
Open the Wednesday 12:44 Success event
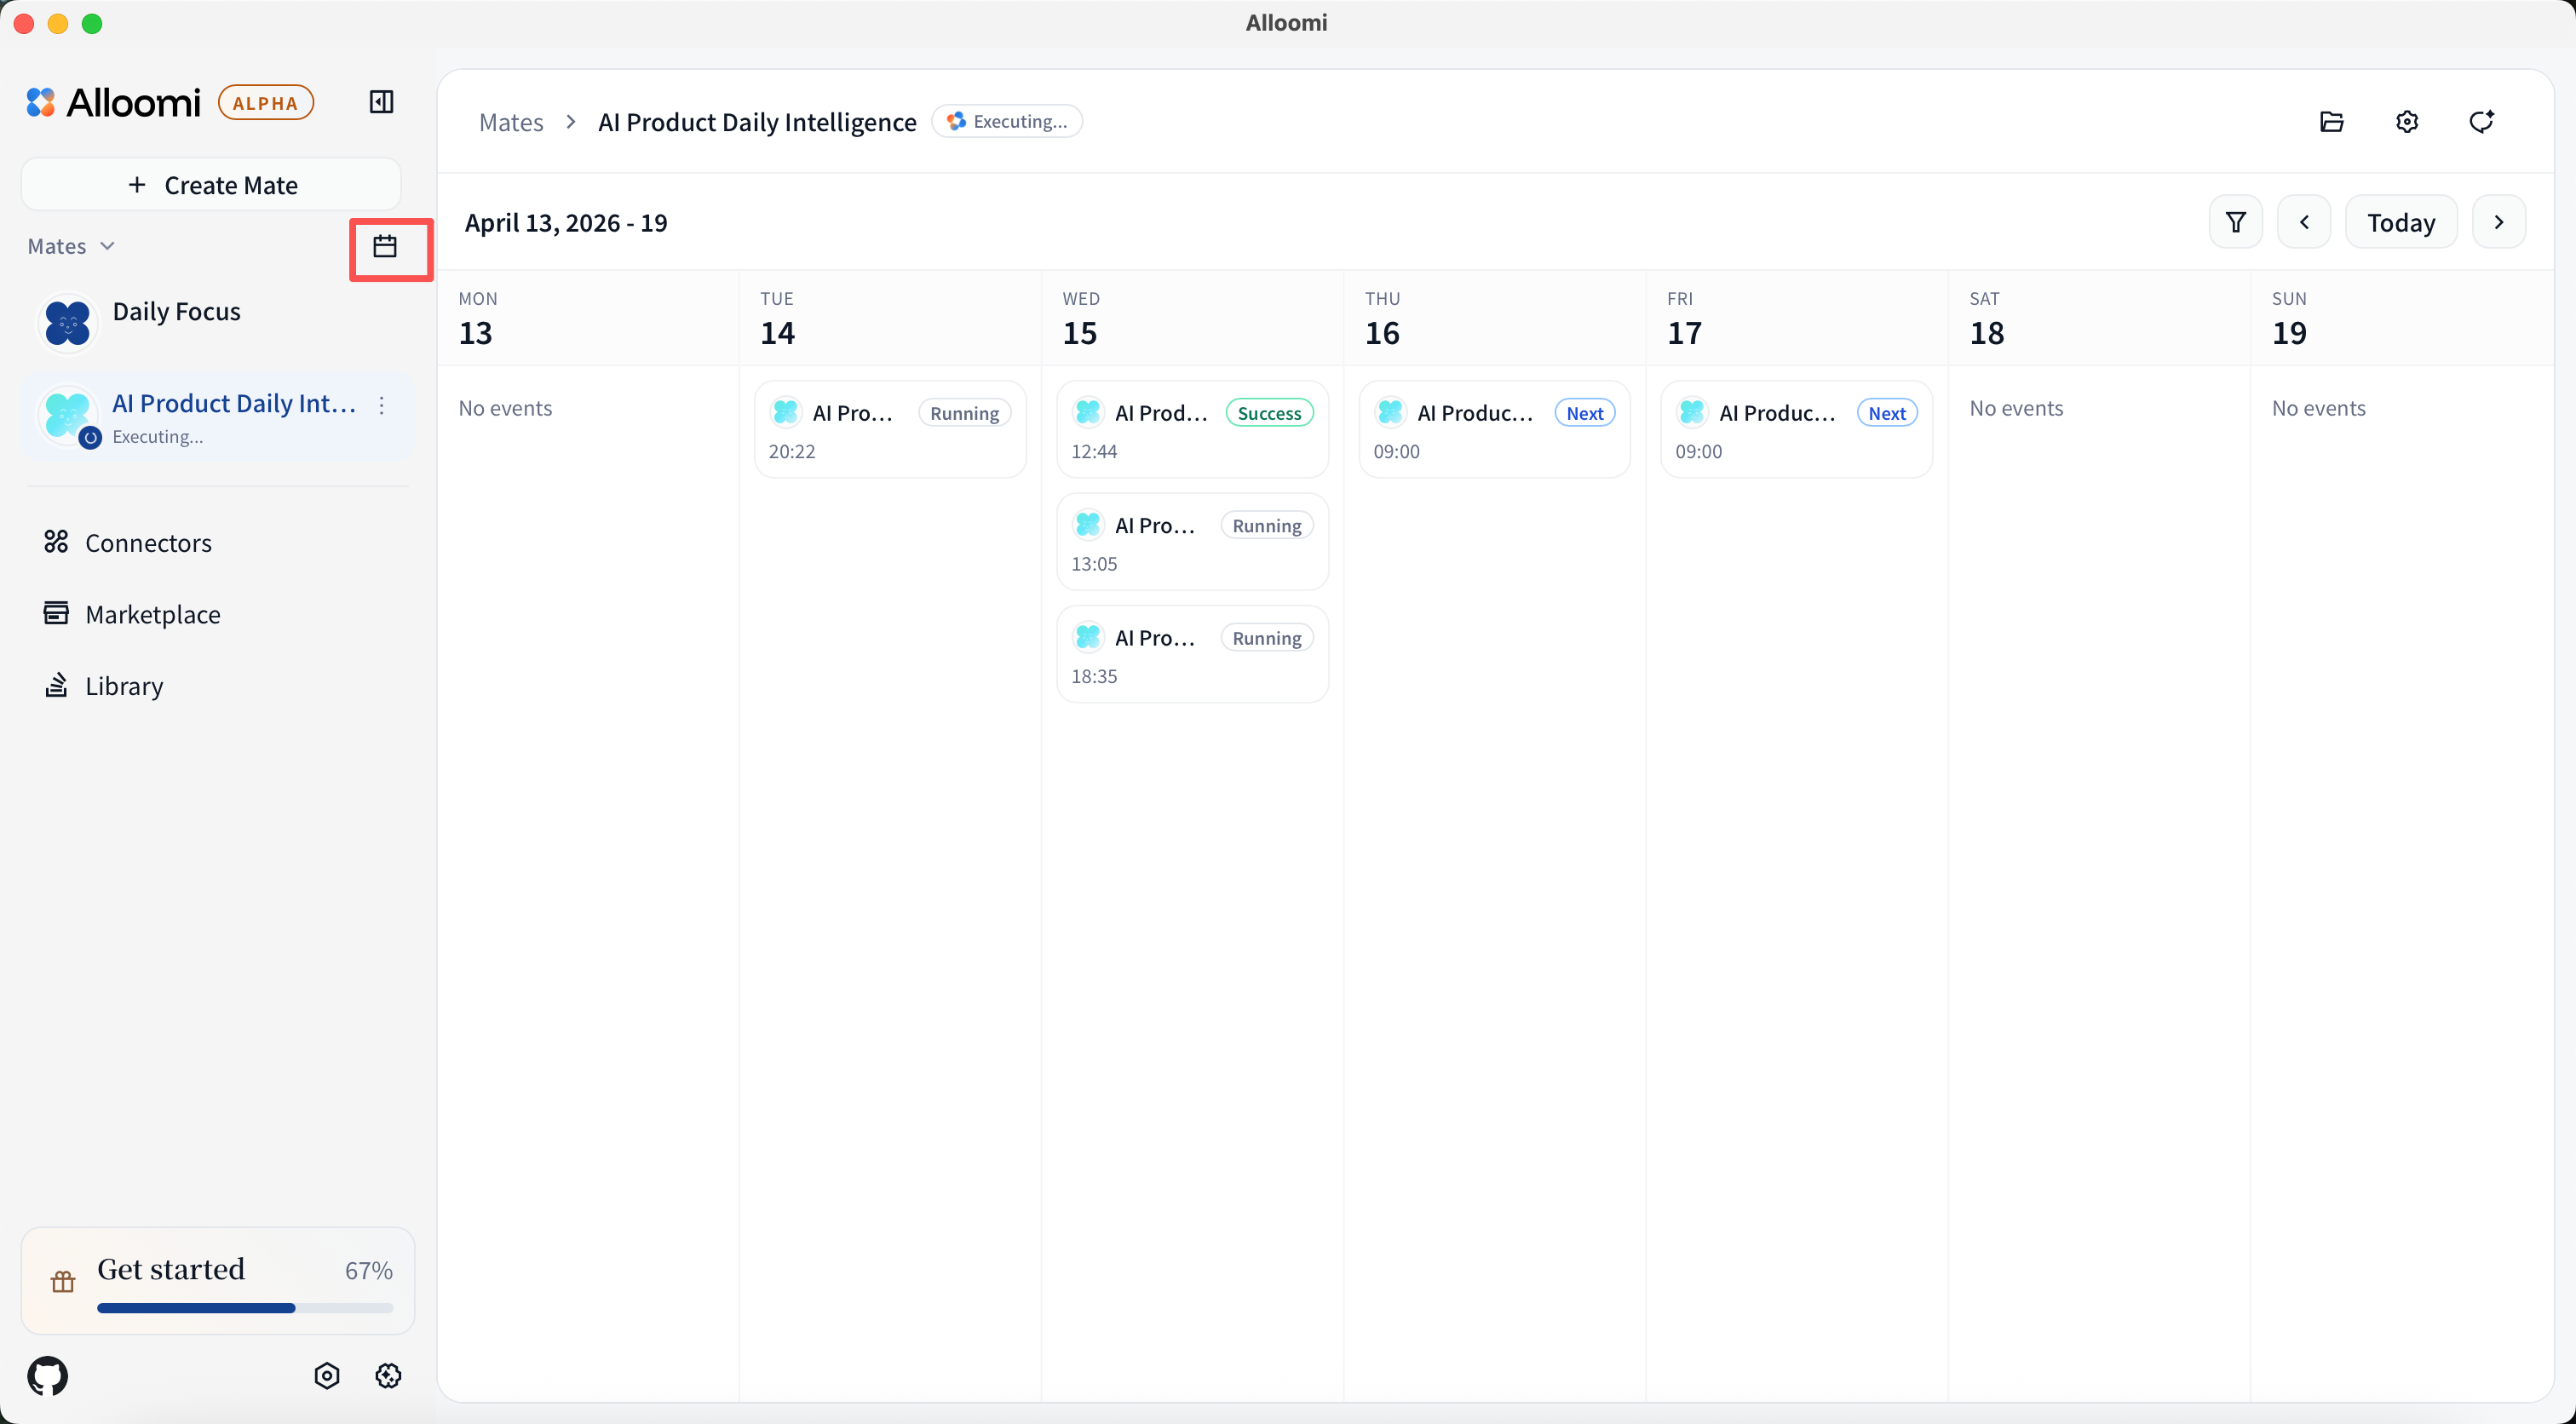pyautogui.click(x=1191, y=430)
